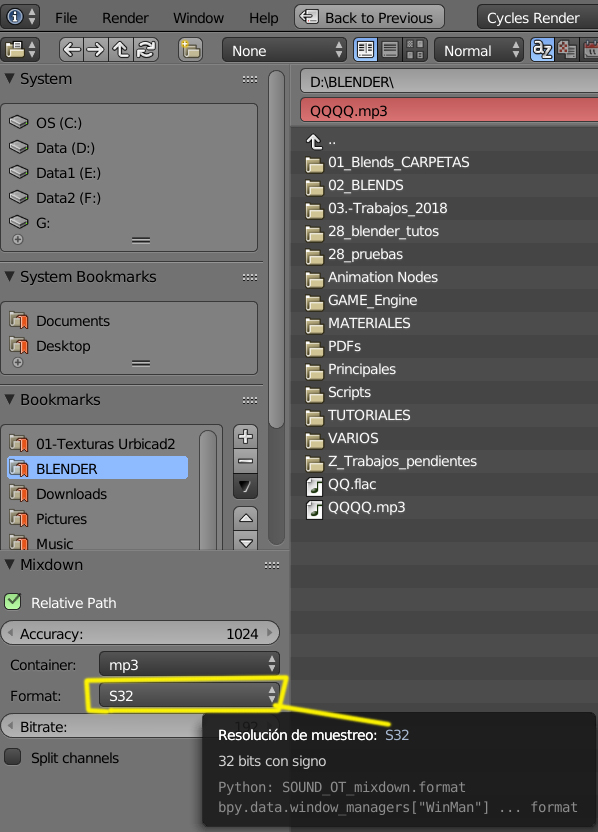Viewport: 598px width, 832px height.
Task: Toggle the Relative Path checkbox
Action: coord(13,602)
